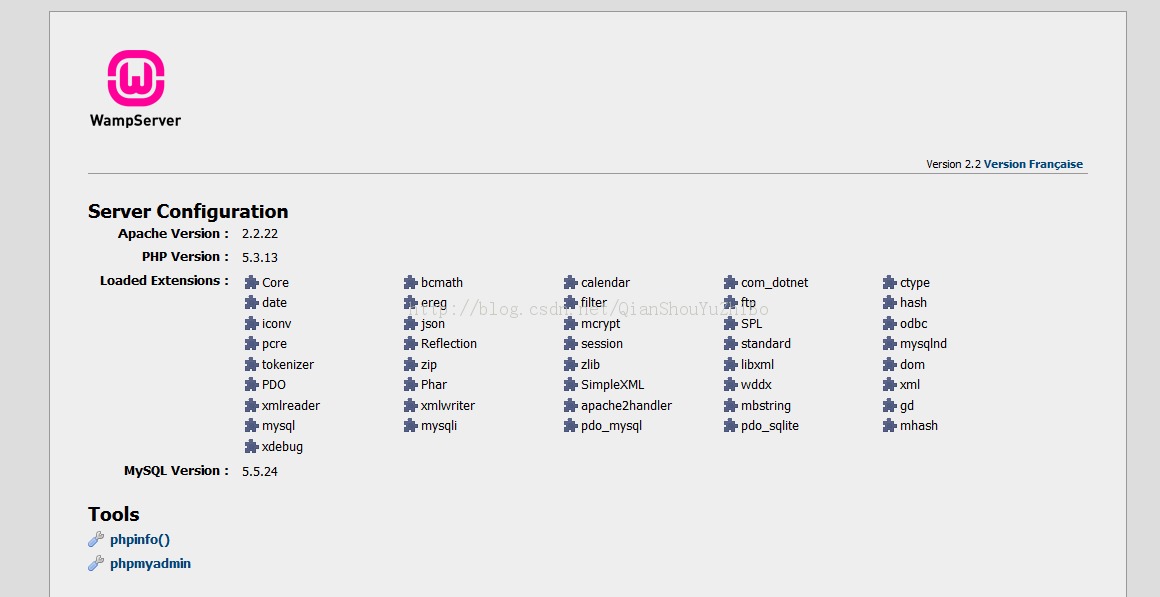Open the phpinfo() tool link
The height and width of the screenshot is (597, 1160).
[x=140, y=540]
